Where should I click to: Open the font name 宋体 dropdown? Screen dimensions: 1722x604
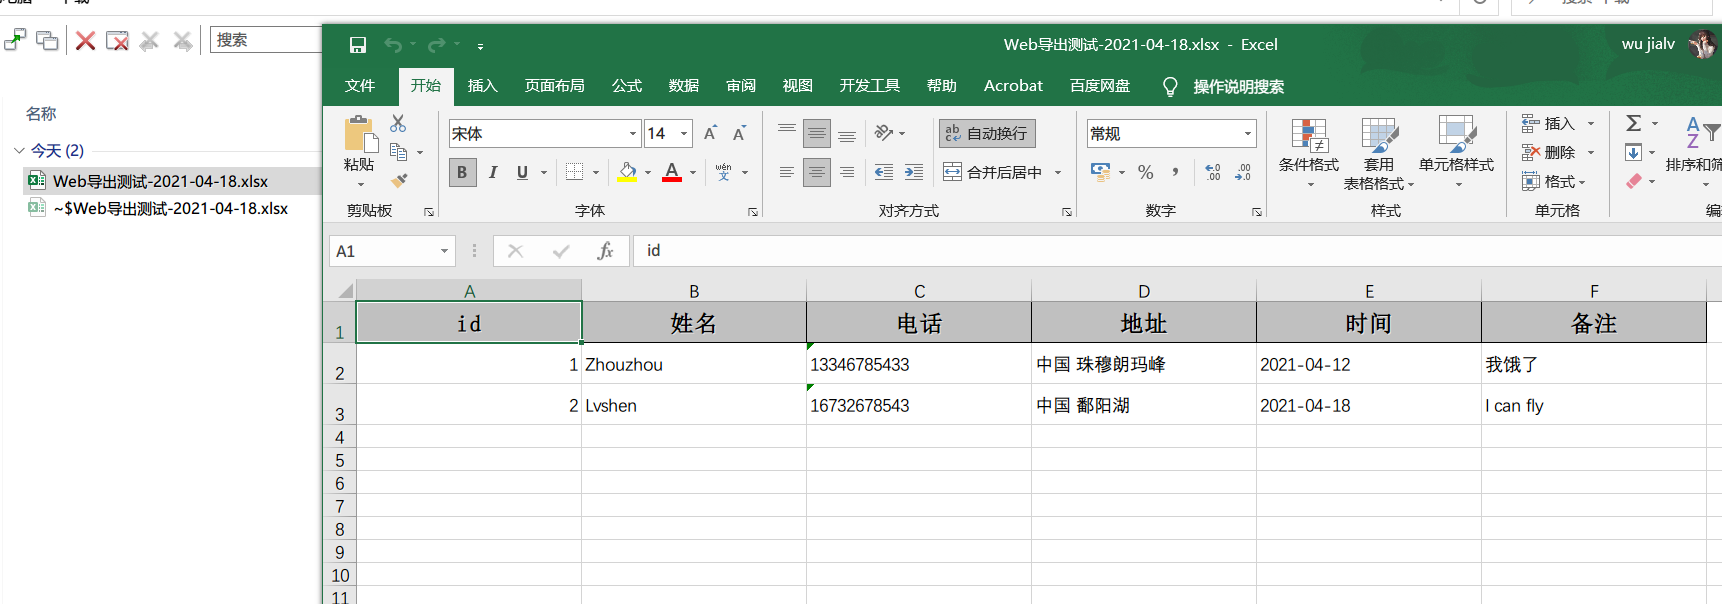click(633, 133)
